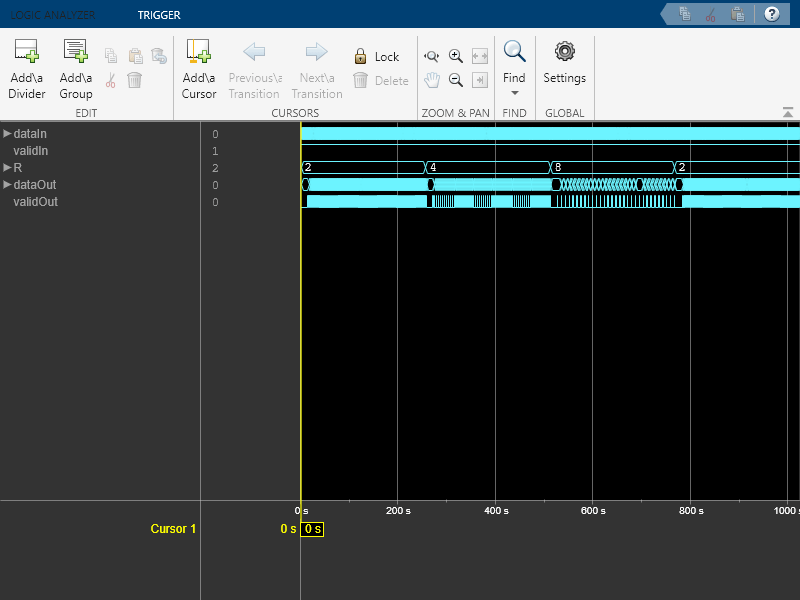The height and width of the screenshot is (600, 800).
Task: Select the pan hand tool
Action: click(432, 81)
